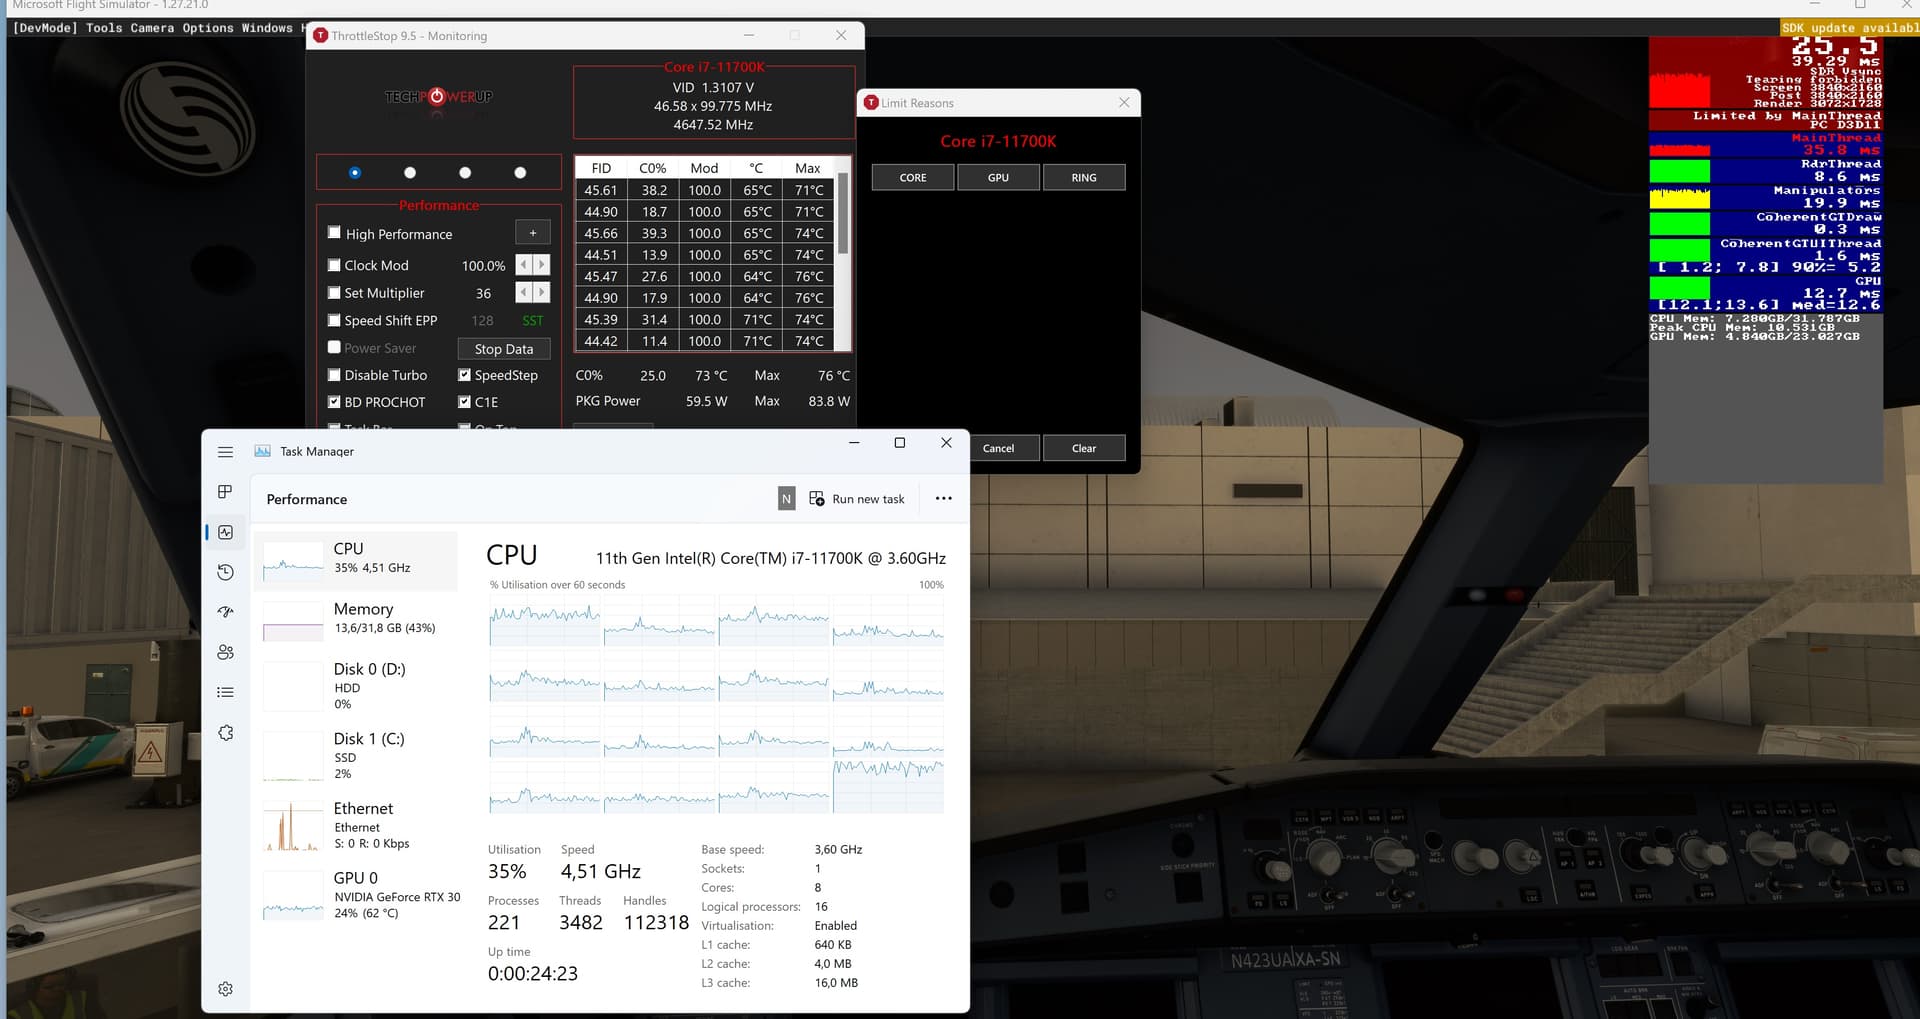The width and height of the screenshot is (1920, 1019).
Task: Click Cancel in Limit Reasons window
Action: [998, 448]
